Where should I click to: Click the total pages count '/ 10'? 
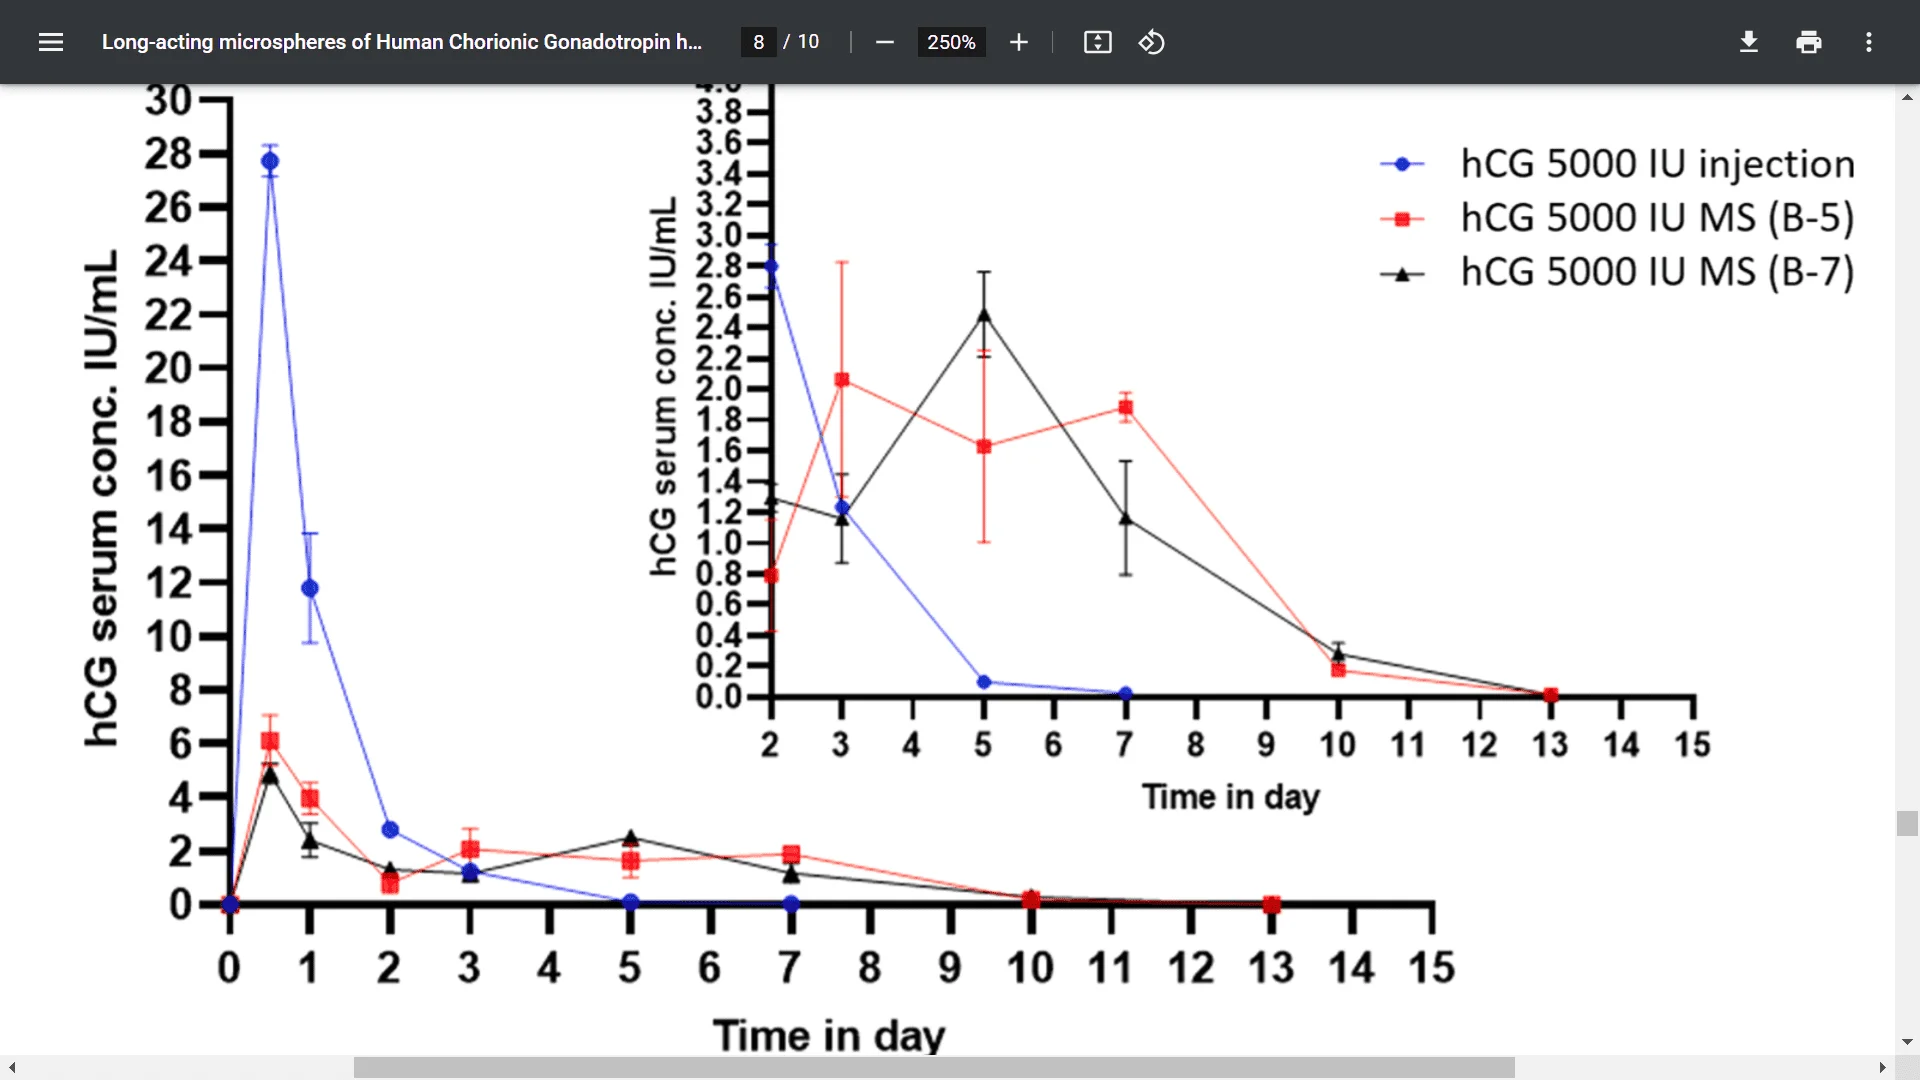[802, 42]
